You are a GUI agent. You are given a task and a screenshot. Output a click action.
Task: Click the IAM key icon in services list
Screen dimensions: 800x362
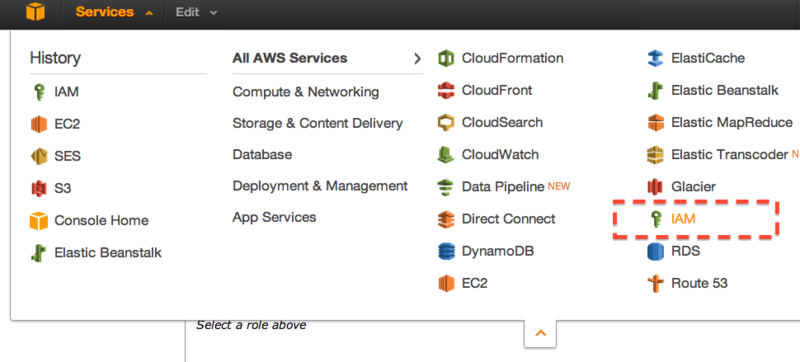655,219
